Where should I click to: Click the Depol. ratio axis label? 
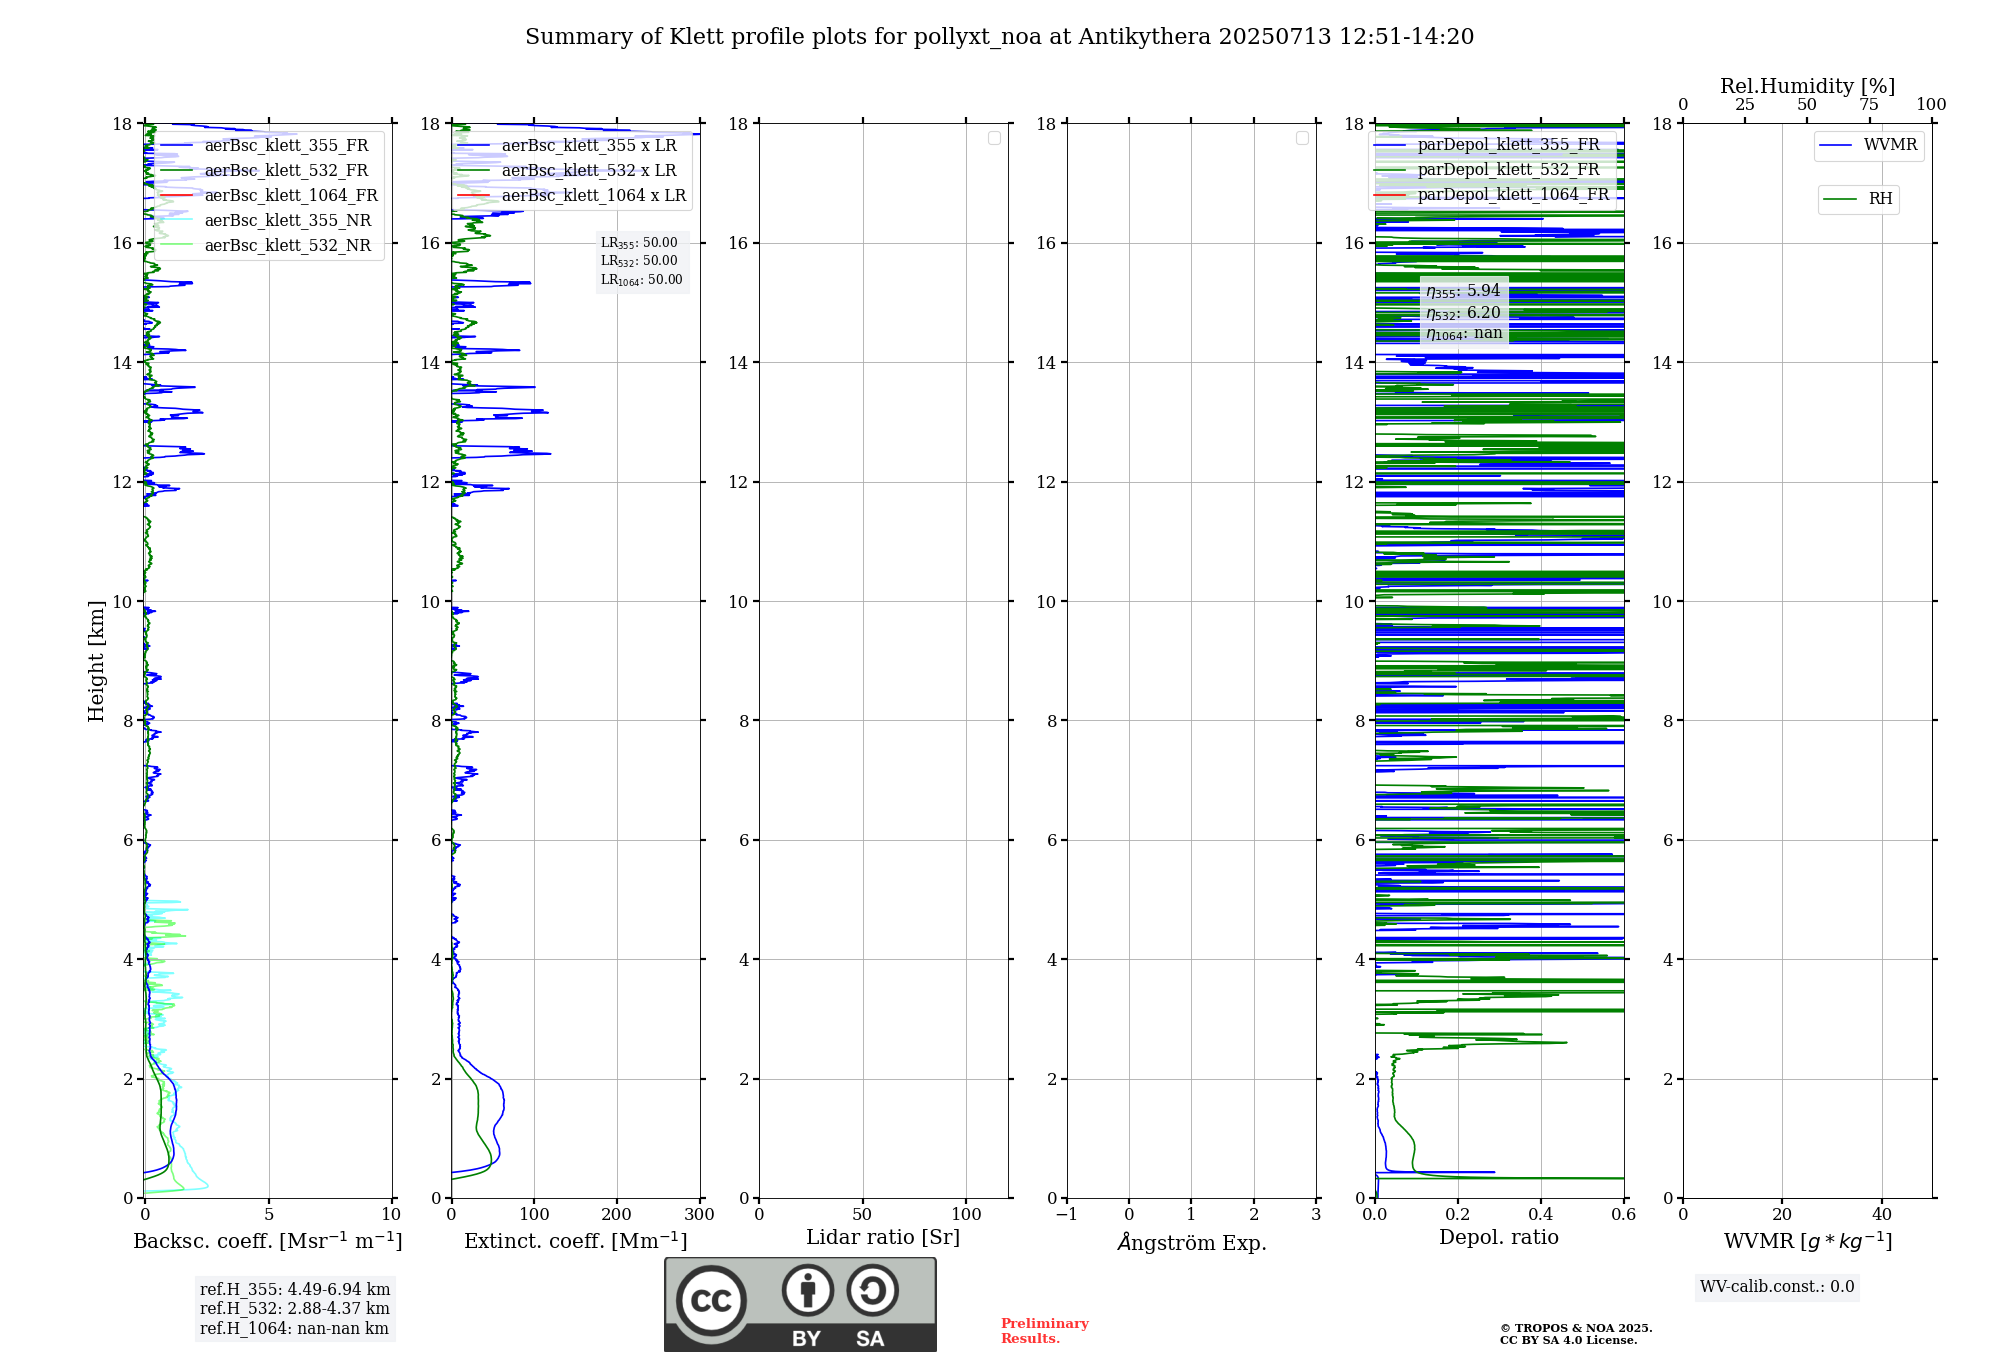1499,1238
